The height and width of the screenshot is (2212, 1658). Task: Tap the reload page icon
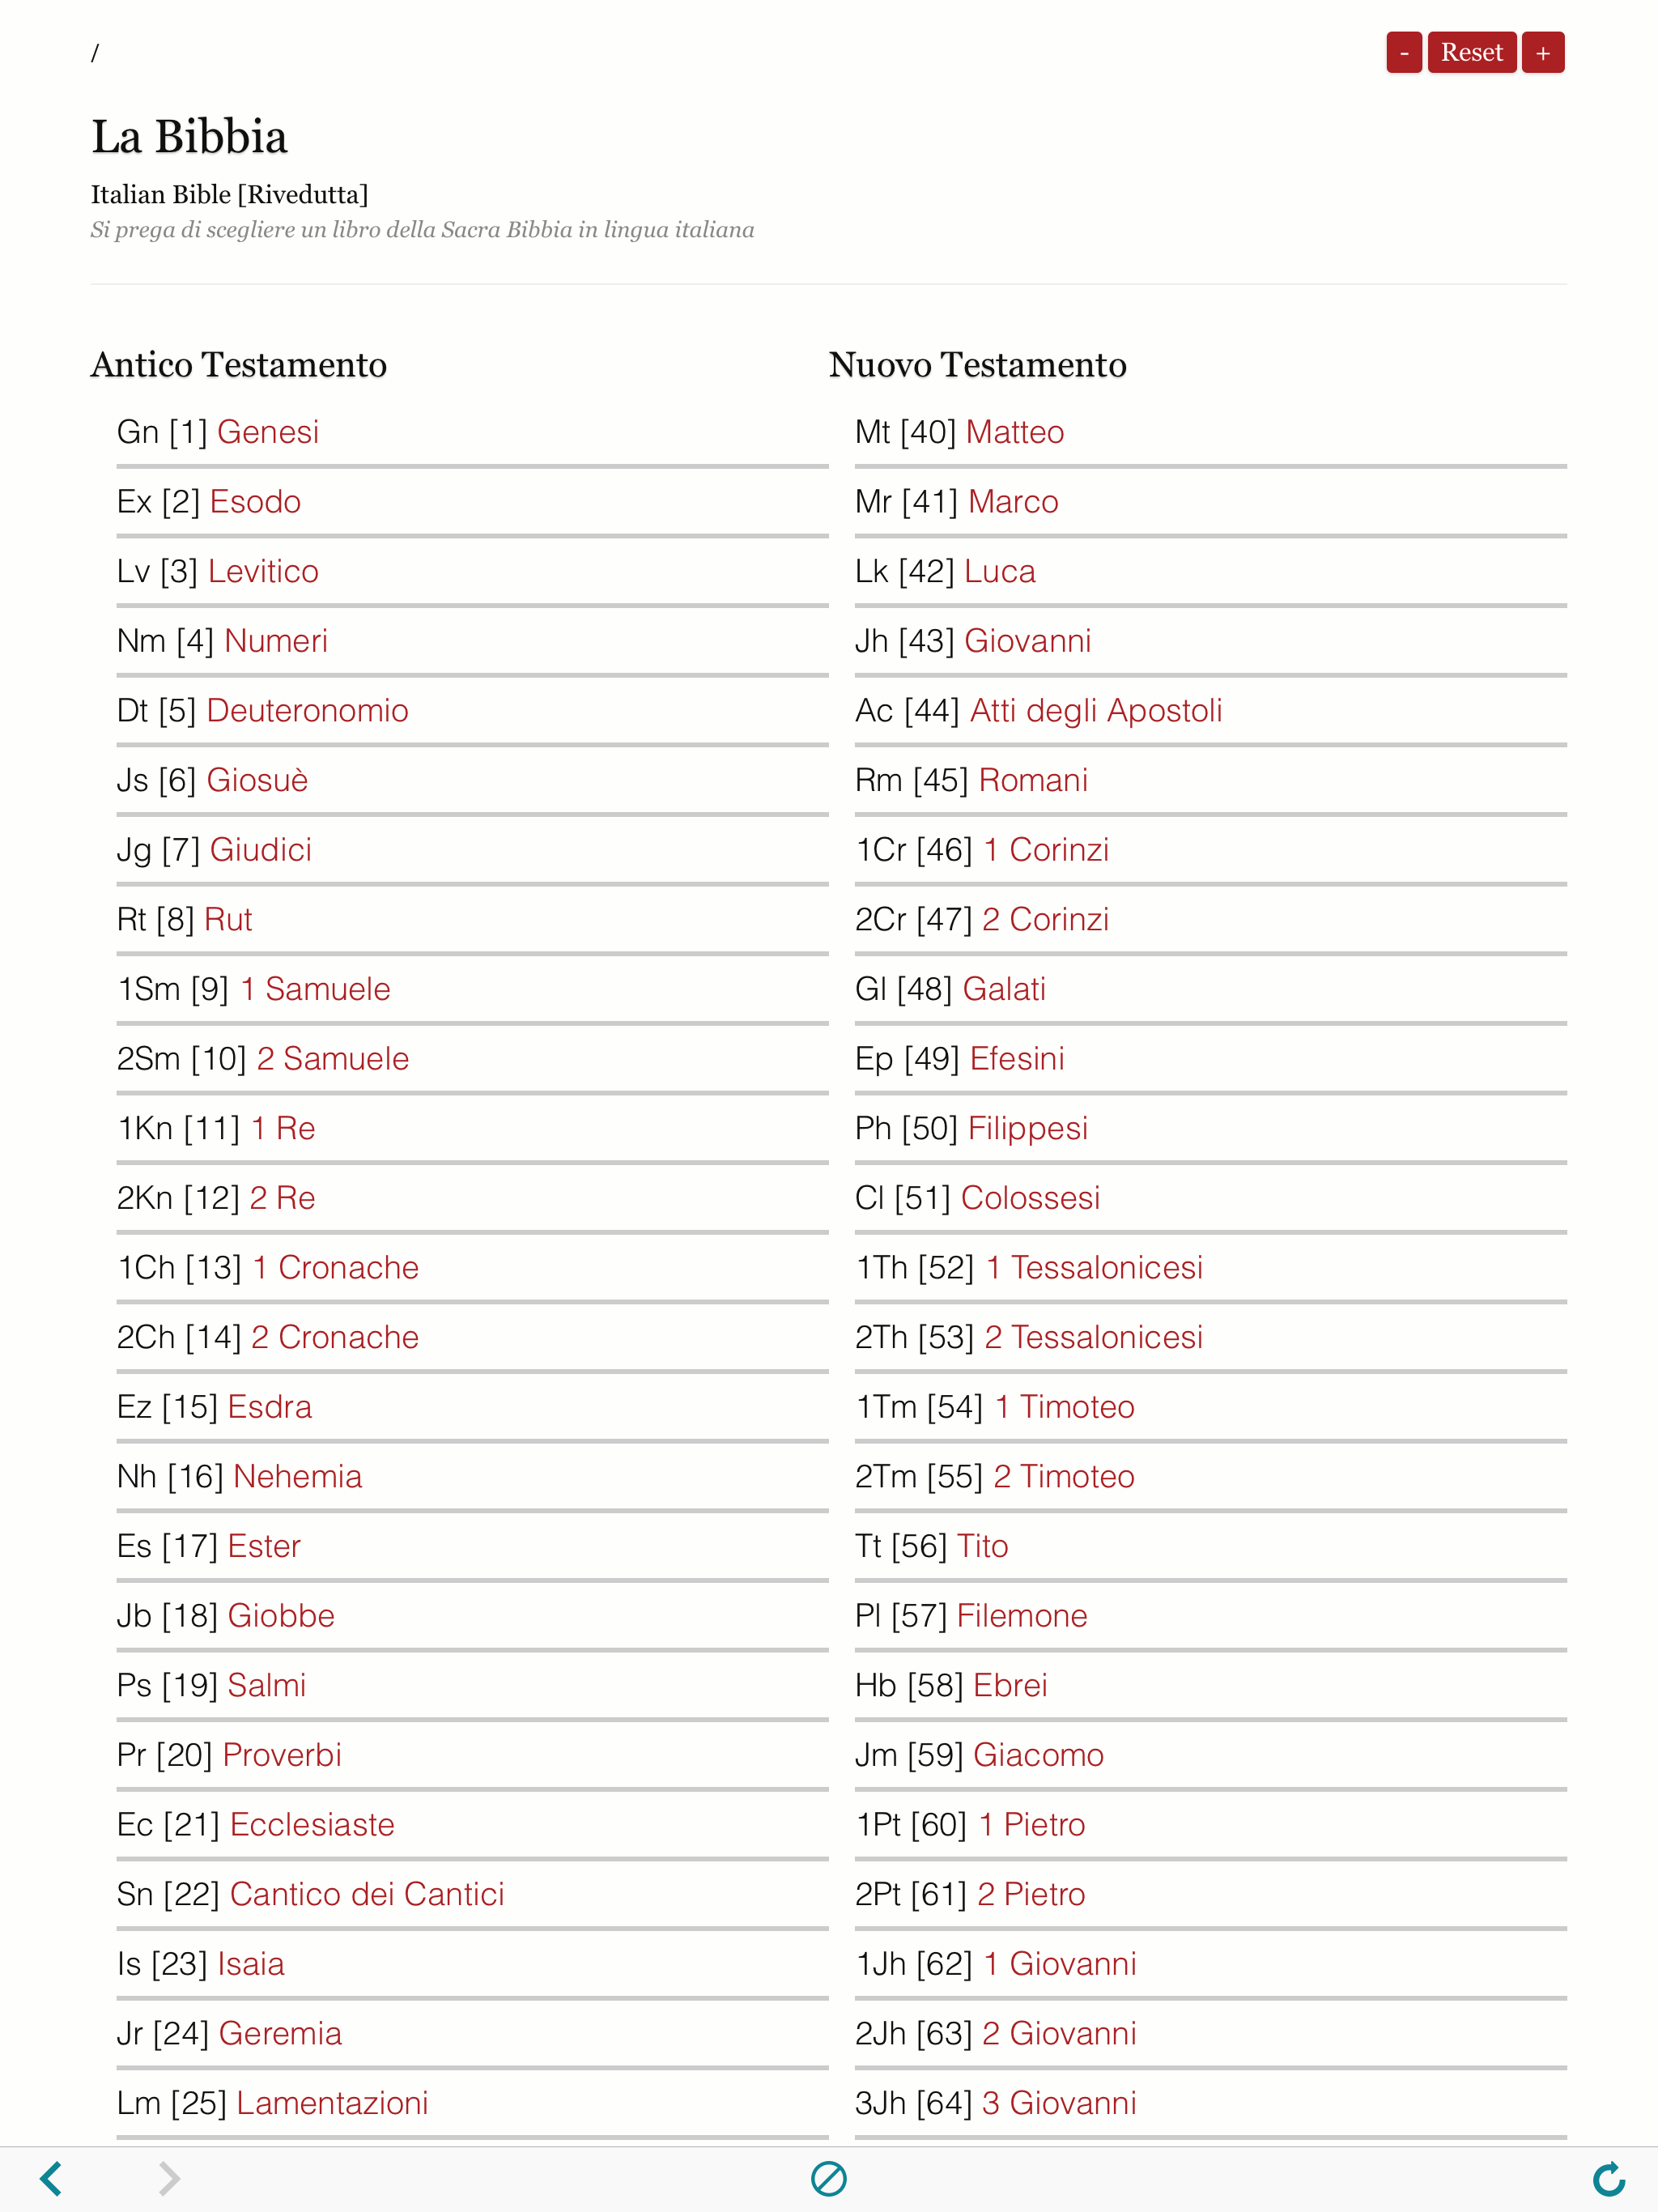click(x=1608, y=2178)
